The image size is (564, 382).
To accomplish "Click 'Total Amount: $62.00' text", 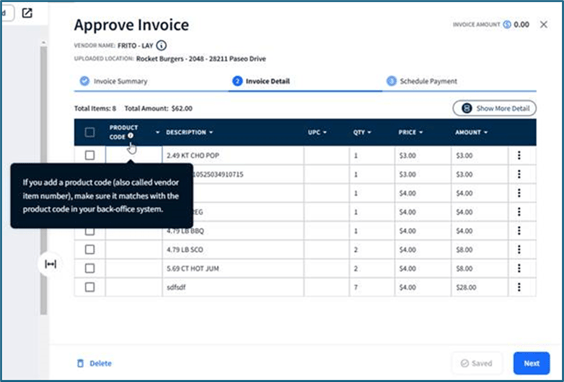I will click(x=158, y=108).
